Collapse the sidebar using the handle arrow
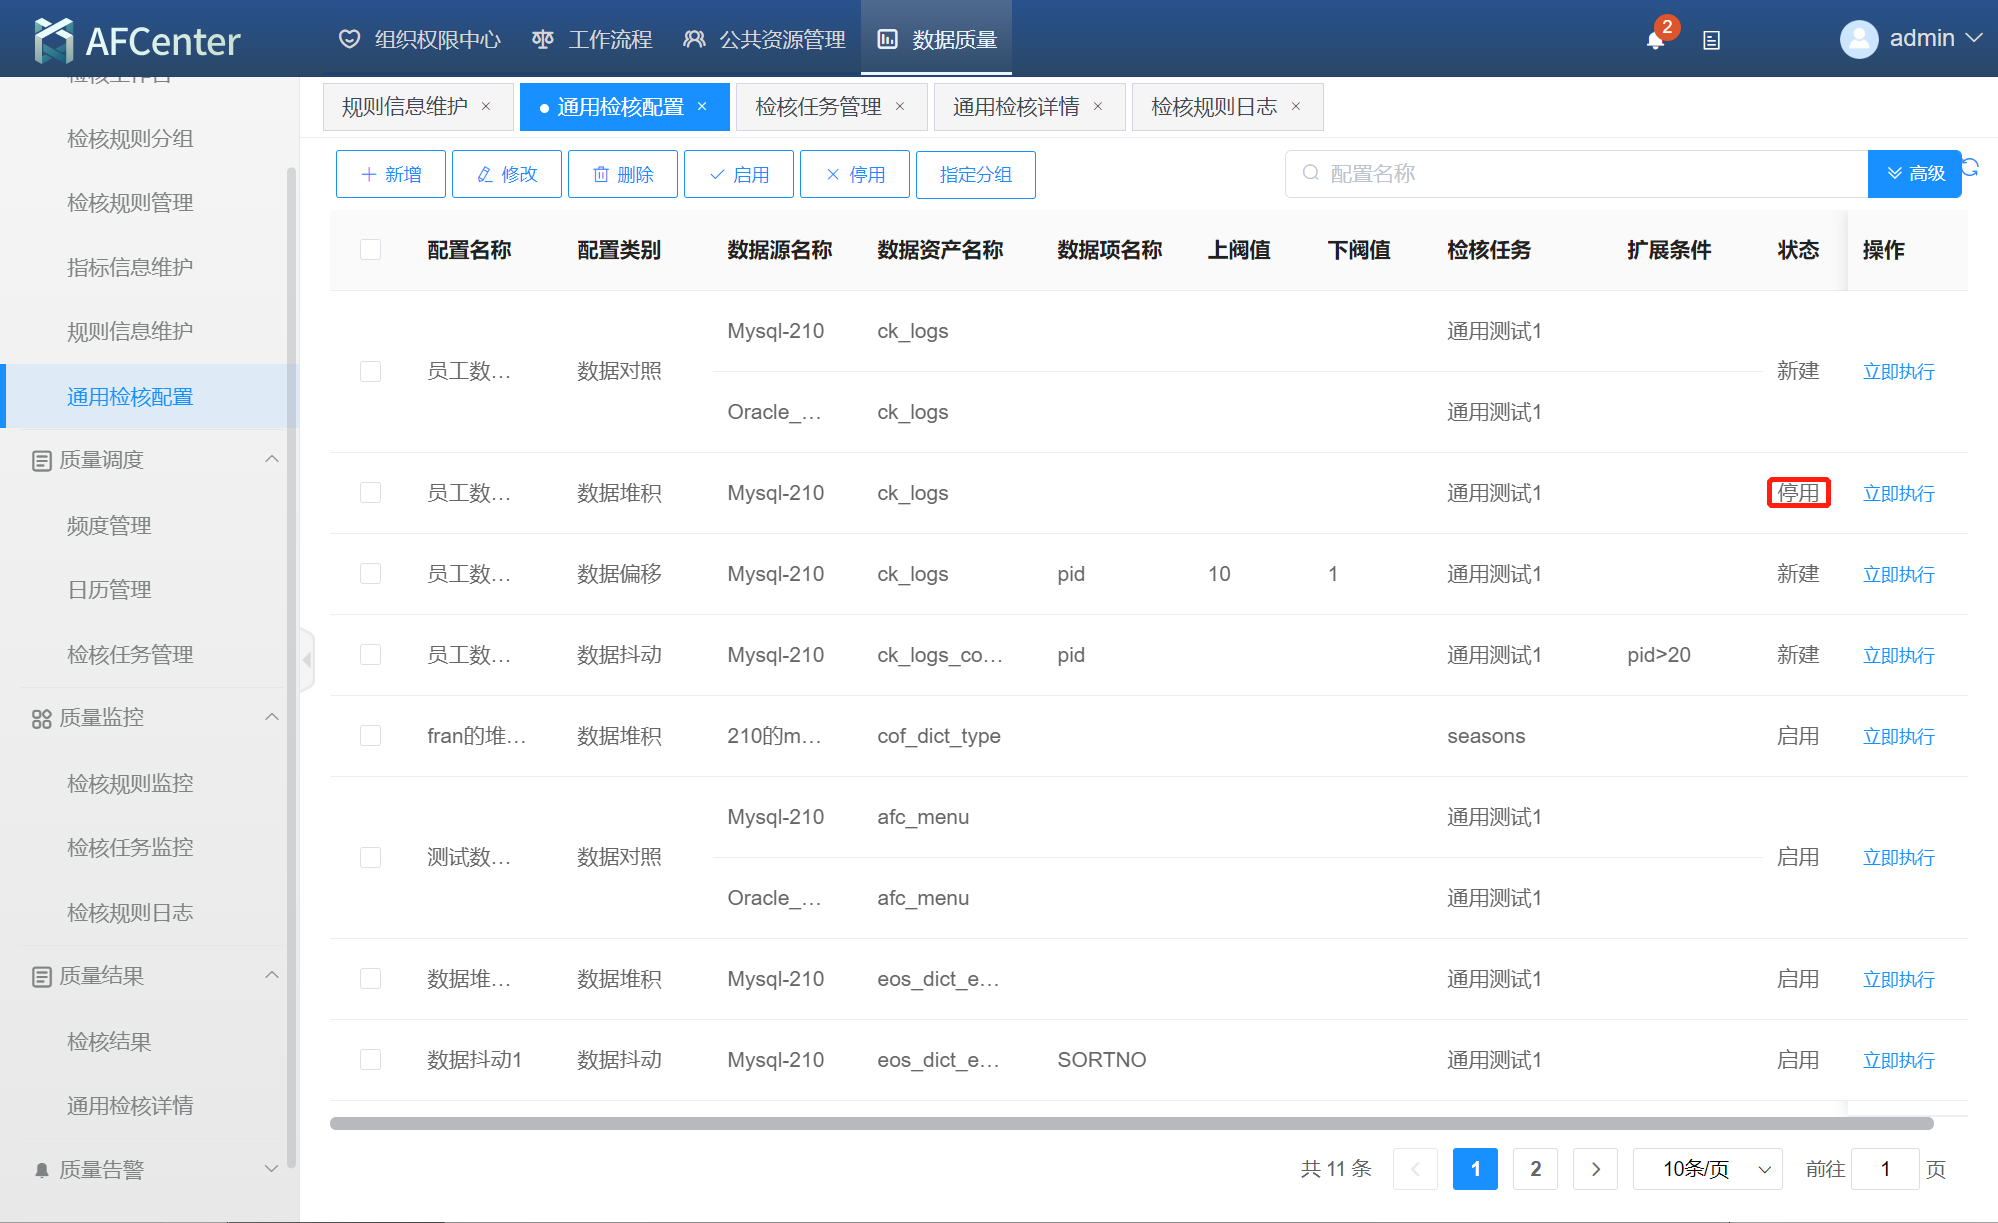The height and width of the screenshot is (1223, 1998). pyautogui.click(x=307, y=660)
